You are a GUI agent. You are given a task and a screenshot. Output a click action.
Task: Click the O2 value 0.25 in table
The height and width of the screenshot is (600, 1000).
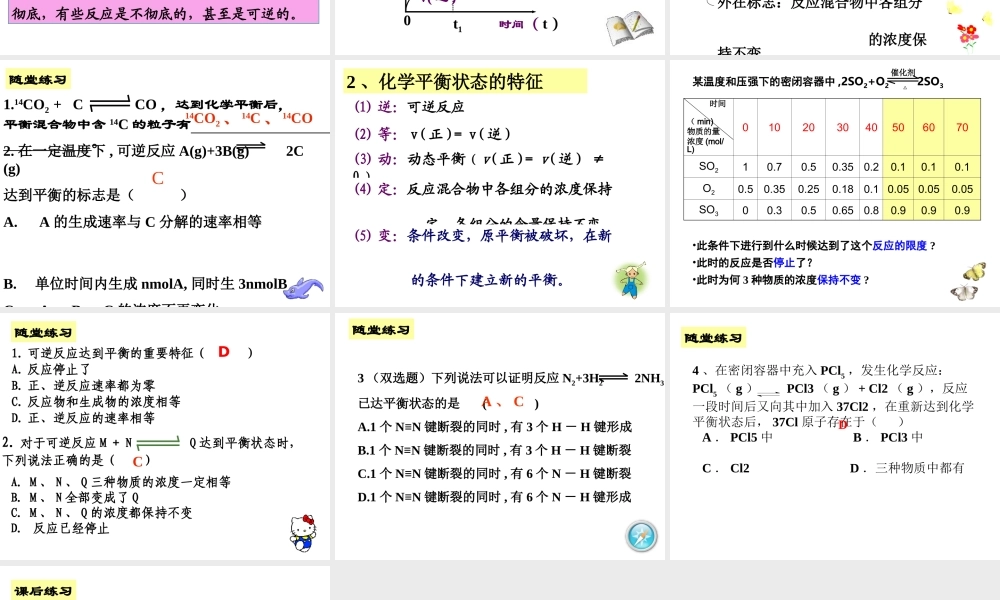pyautogui.click(x=808, y=189)
